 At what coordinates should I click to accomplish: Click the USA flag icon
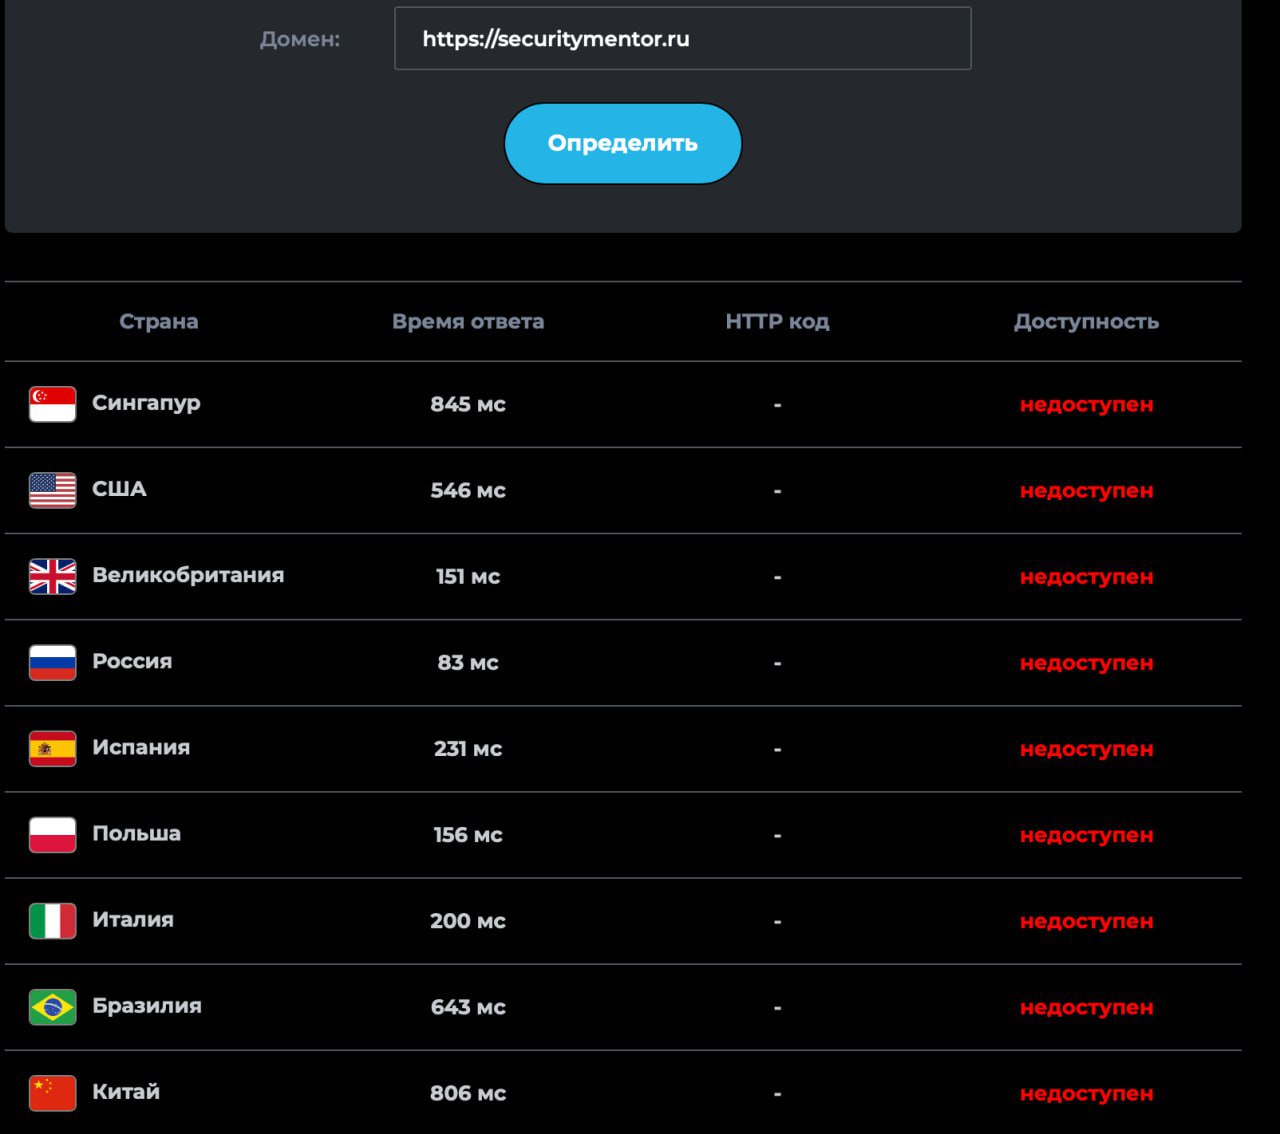tap(53, 490)
